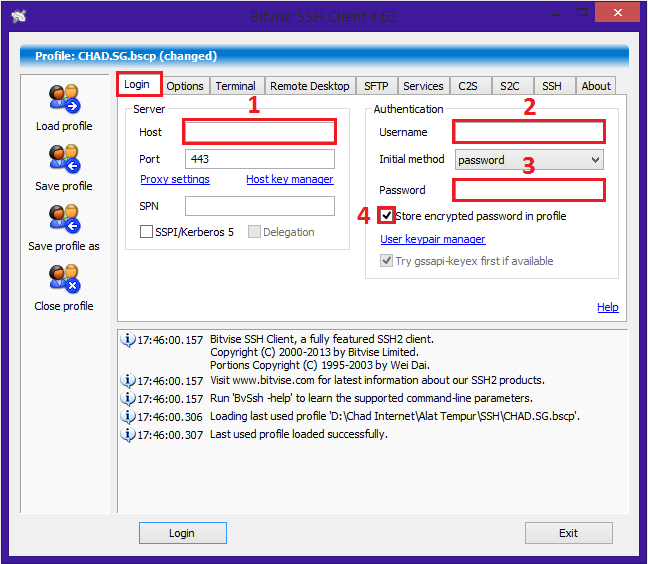Open User keypair manager link
Image resolution: width=648 pixels, height=564 pixels.
tap(433, 239)
